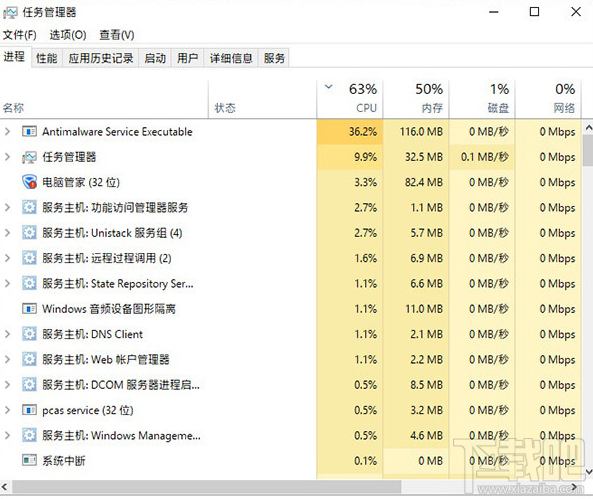Select the 系统中断 row name
Viewport: 593px width, 499px height.
point(64,460)
